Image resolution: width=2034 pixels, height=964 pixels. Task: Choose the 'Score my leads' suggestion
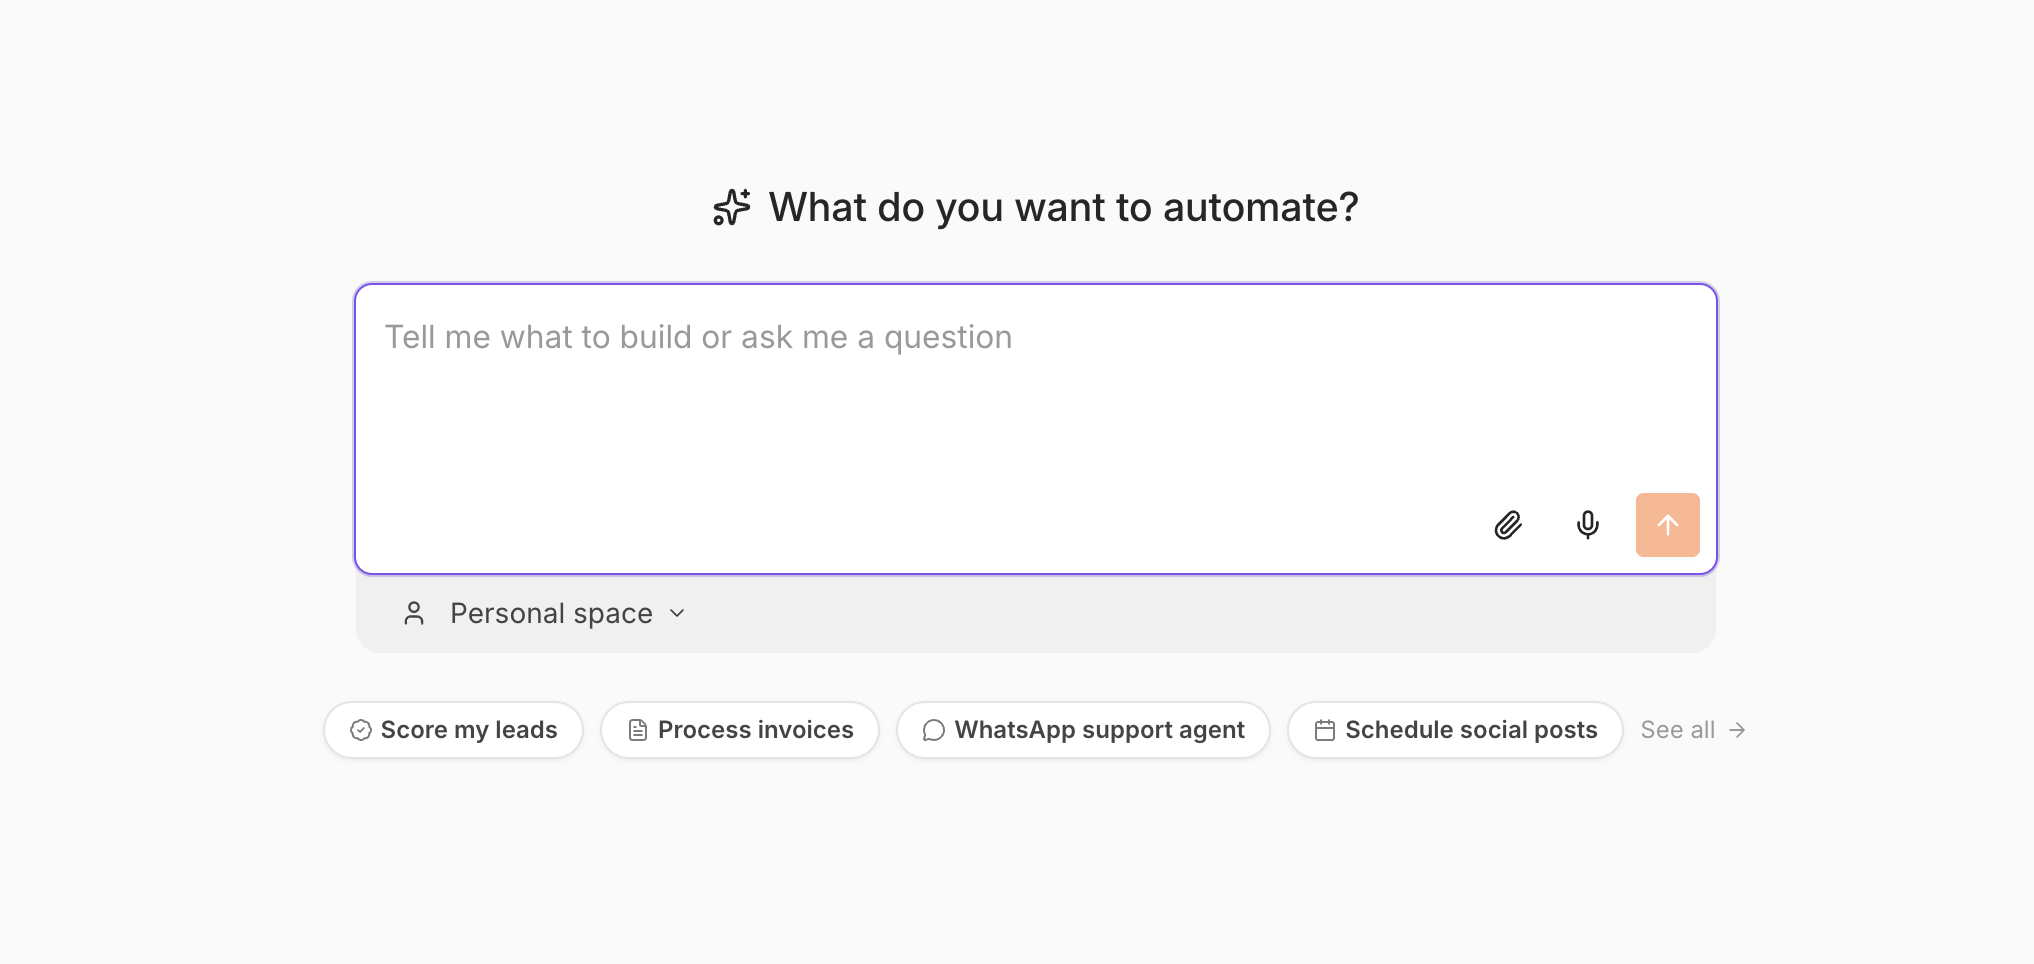coord(453,730)
